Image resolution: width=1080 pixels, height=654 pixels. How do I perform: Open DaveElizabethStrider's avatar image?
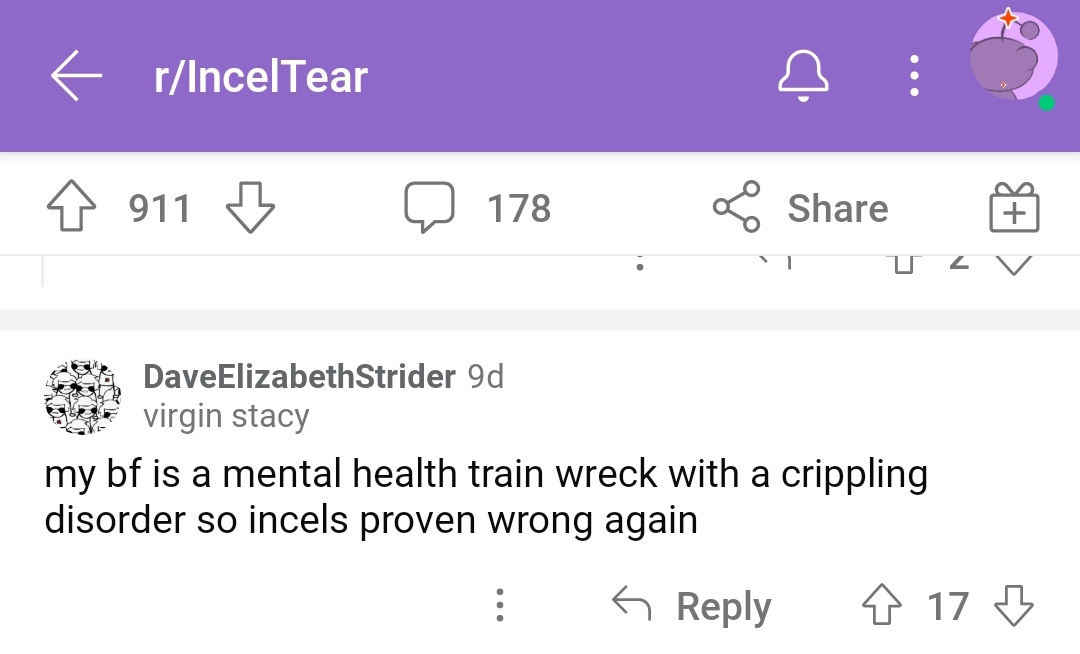83,397
